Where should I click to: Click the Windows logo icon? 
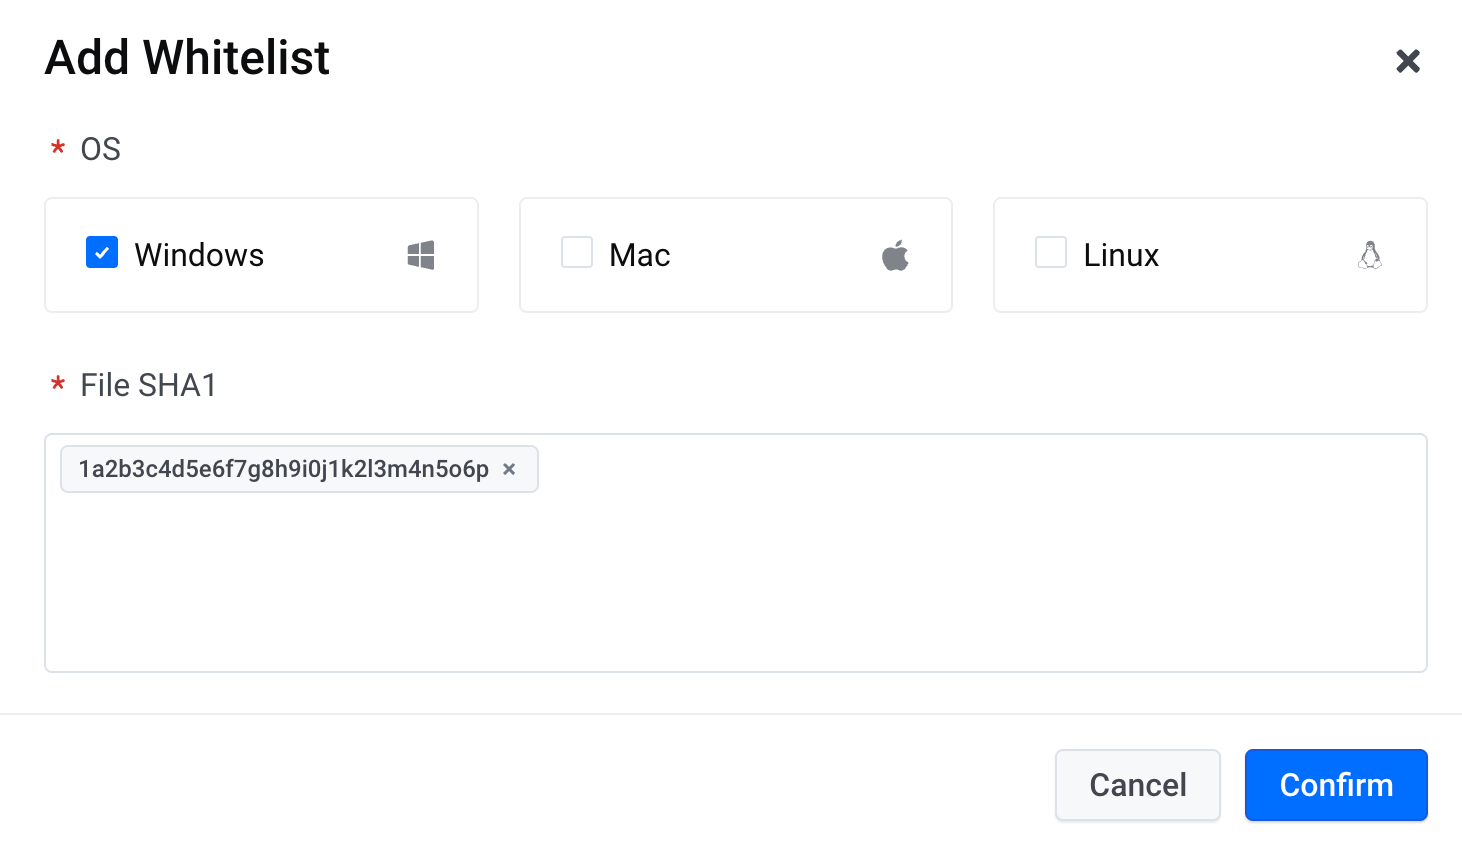pyautogui.click(x=421, y=255)
